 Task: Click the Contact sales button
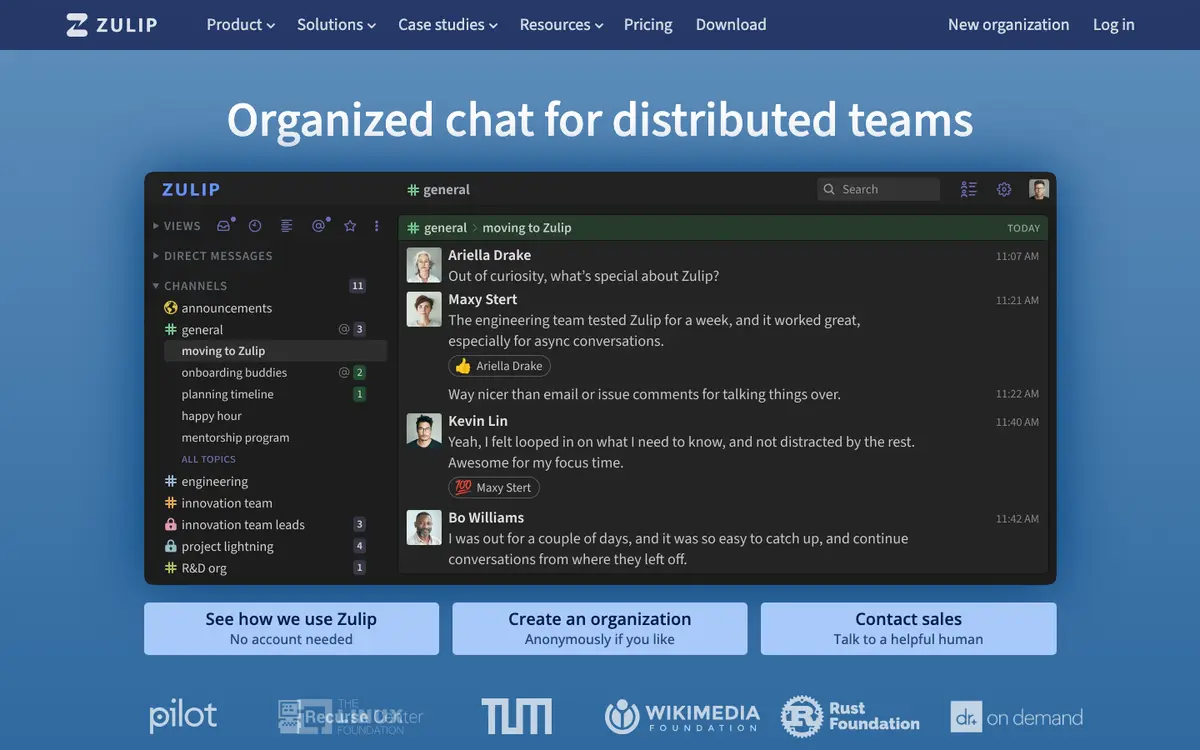click(x=908, y=629)
